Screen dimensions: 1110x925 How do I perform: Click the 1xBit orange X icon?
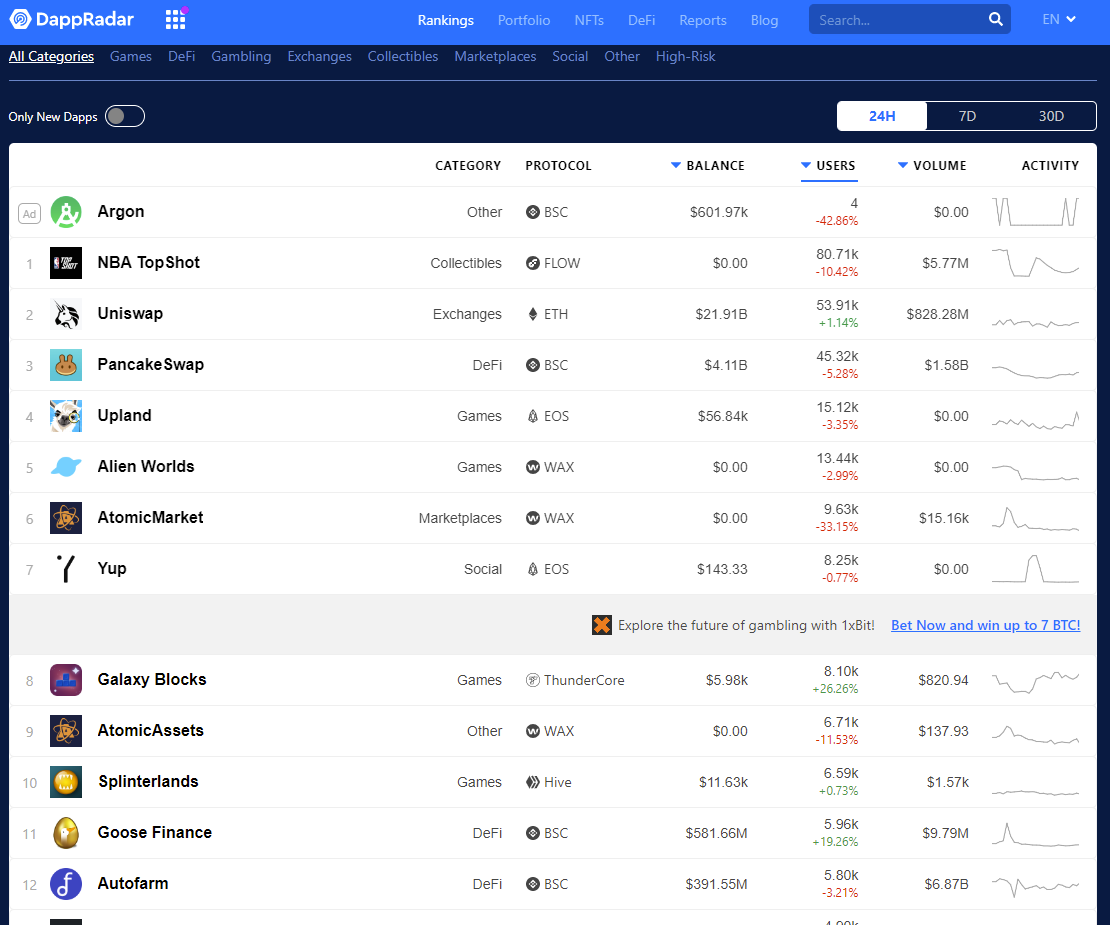click(602, 625)
